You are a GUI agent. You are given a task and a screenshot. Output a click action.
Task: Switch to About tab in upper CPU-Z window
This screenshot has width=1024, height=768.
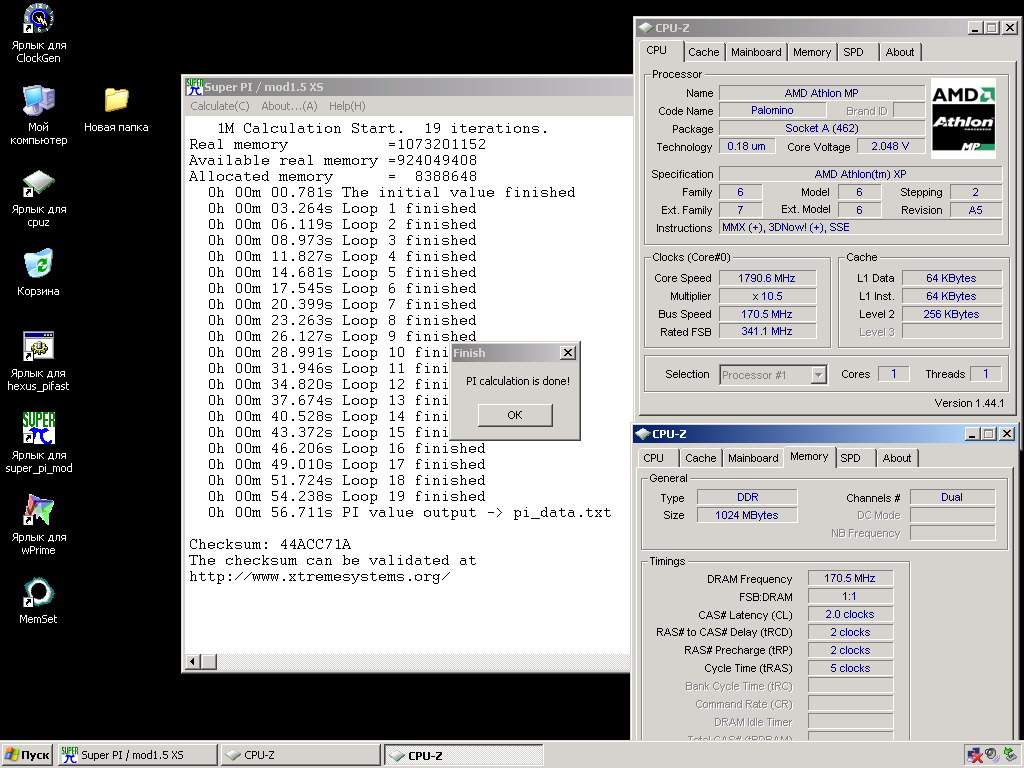899,52
